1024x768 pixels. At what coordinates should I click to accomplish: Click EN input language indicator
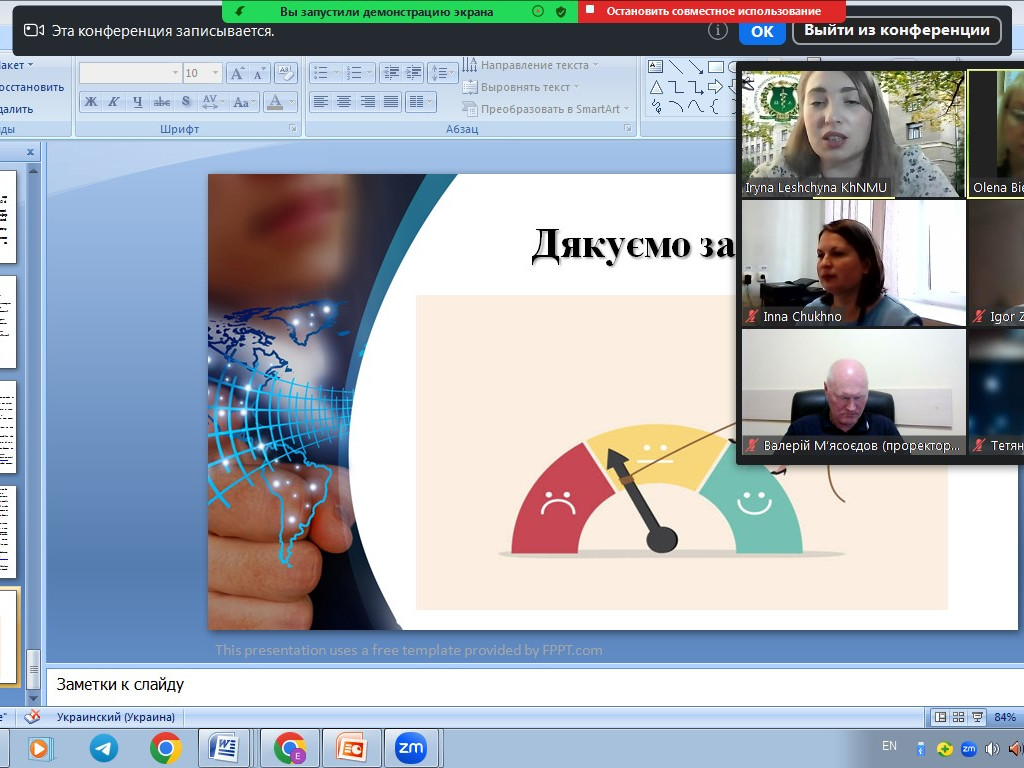[x=889, y=746]
